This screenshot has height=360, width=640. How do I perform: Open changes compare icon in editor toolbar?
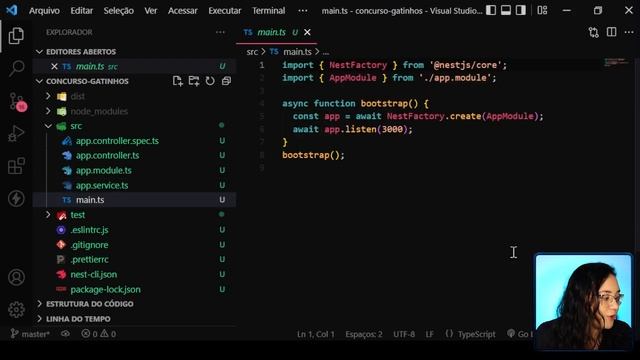coord(594,32)
